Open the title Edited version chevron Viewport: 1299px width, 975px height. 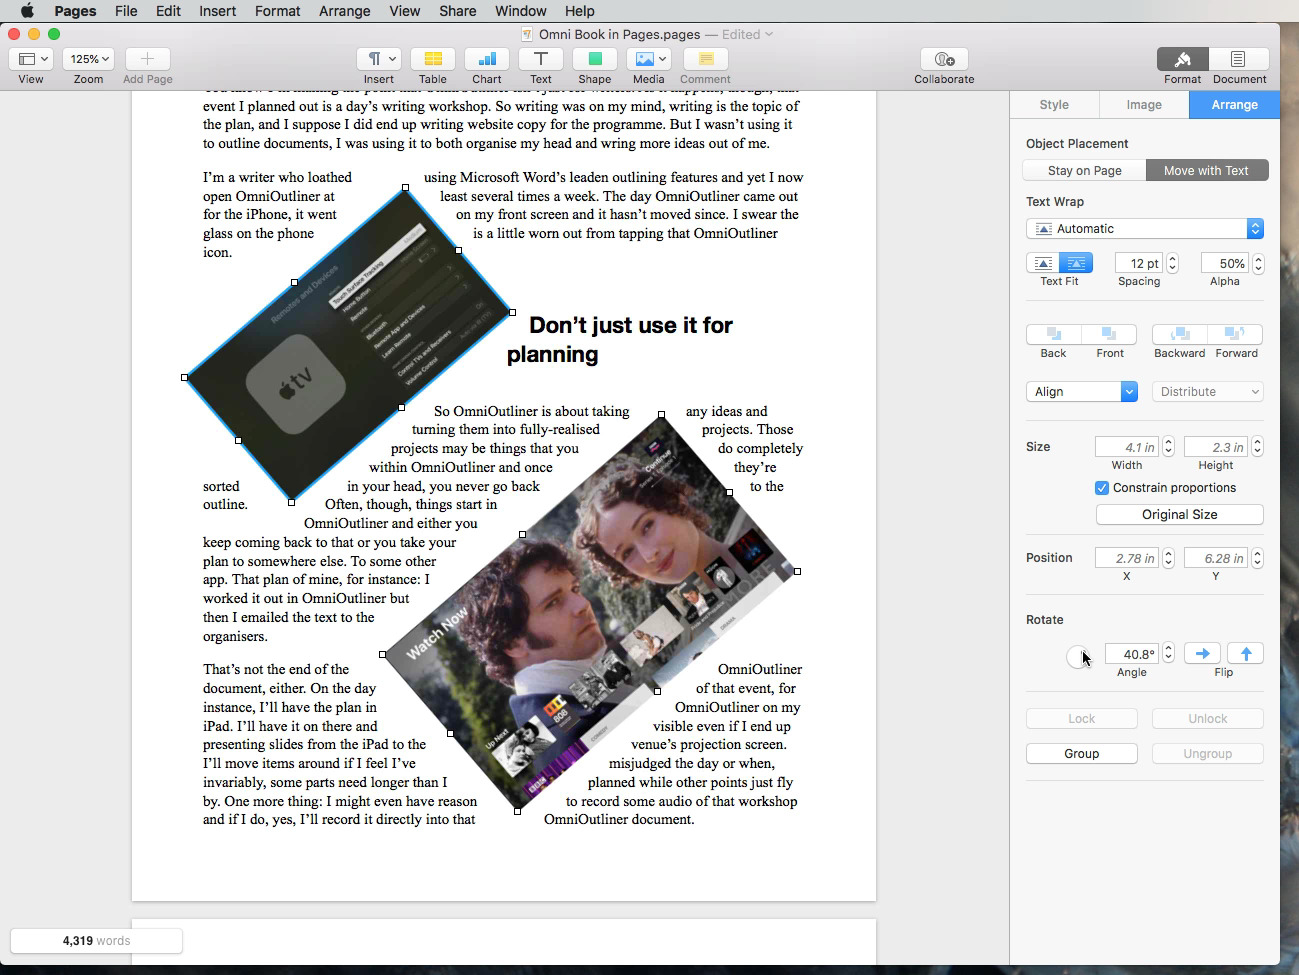click(768, 34)
